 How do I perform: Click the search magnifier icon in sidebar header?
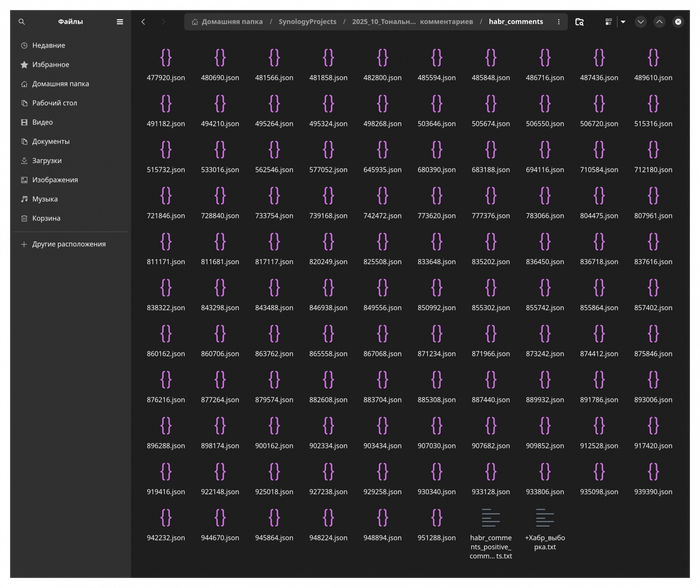point(22,21)
